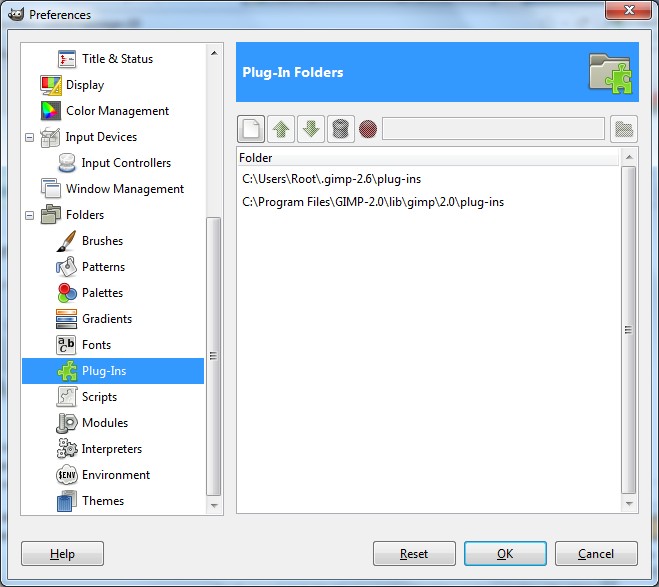Viewport: 659px width, 587px height.
Task: Open file chooser folder browse button
Action: (624, 129)
